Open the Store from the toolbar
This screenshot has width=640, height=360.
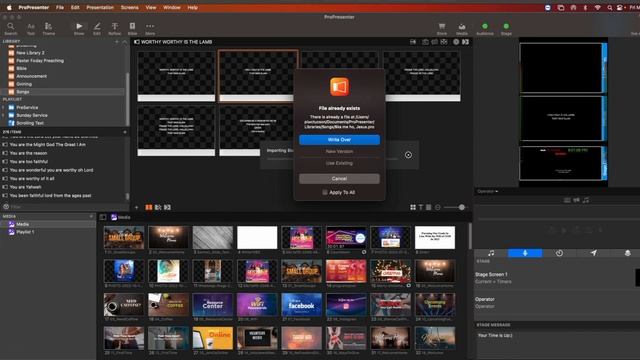[442, 29]
